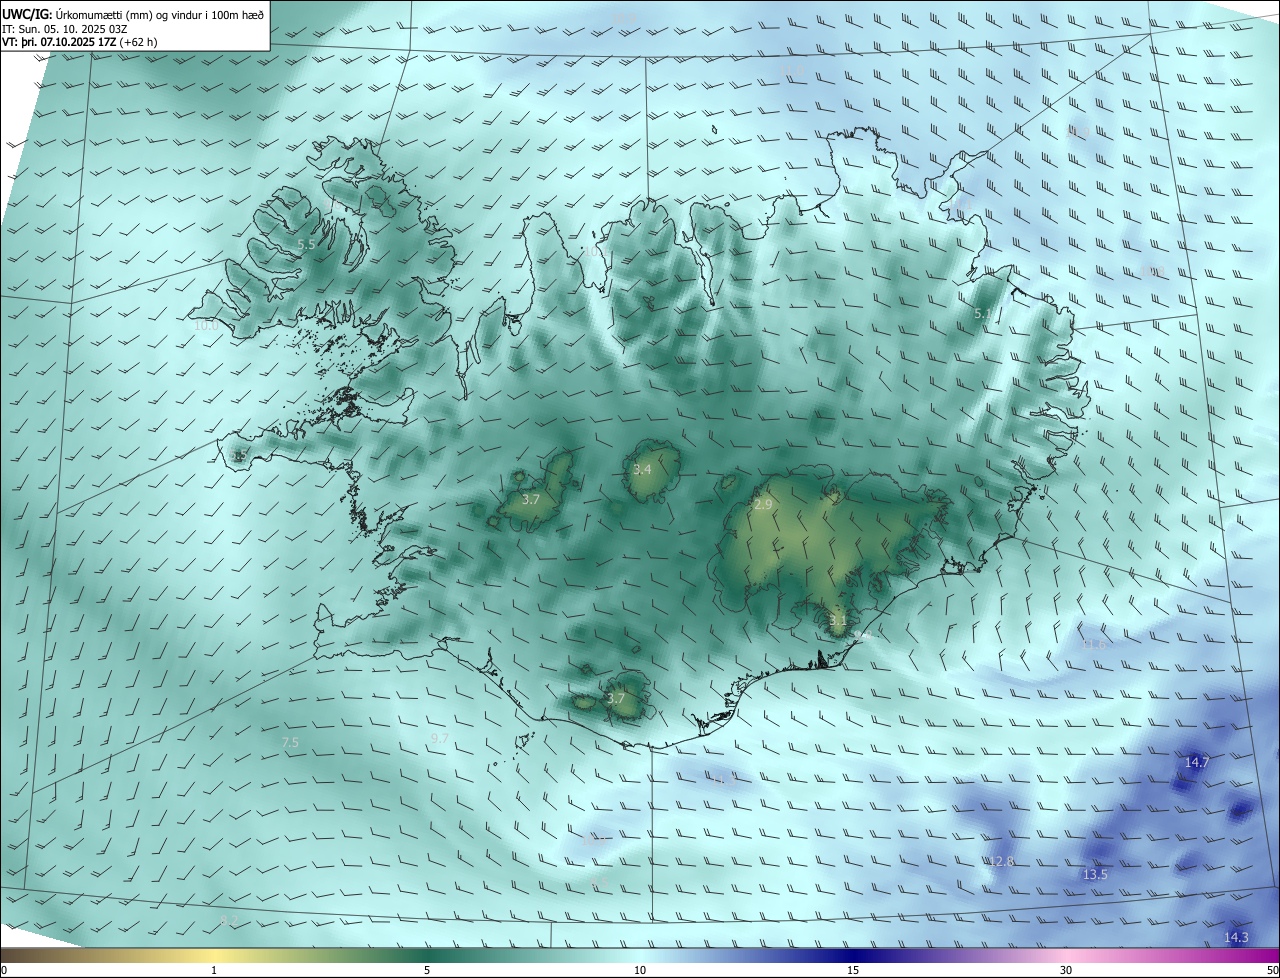Click the 3.4 value on the glacier
Viewport: 1280px width, 978px height.
(x=642, y=469)
